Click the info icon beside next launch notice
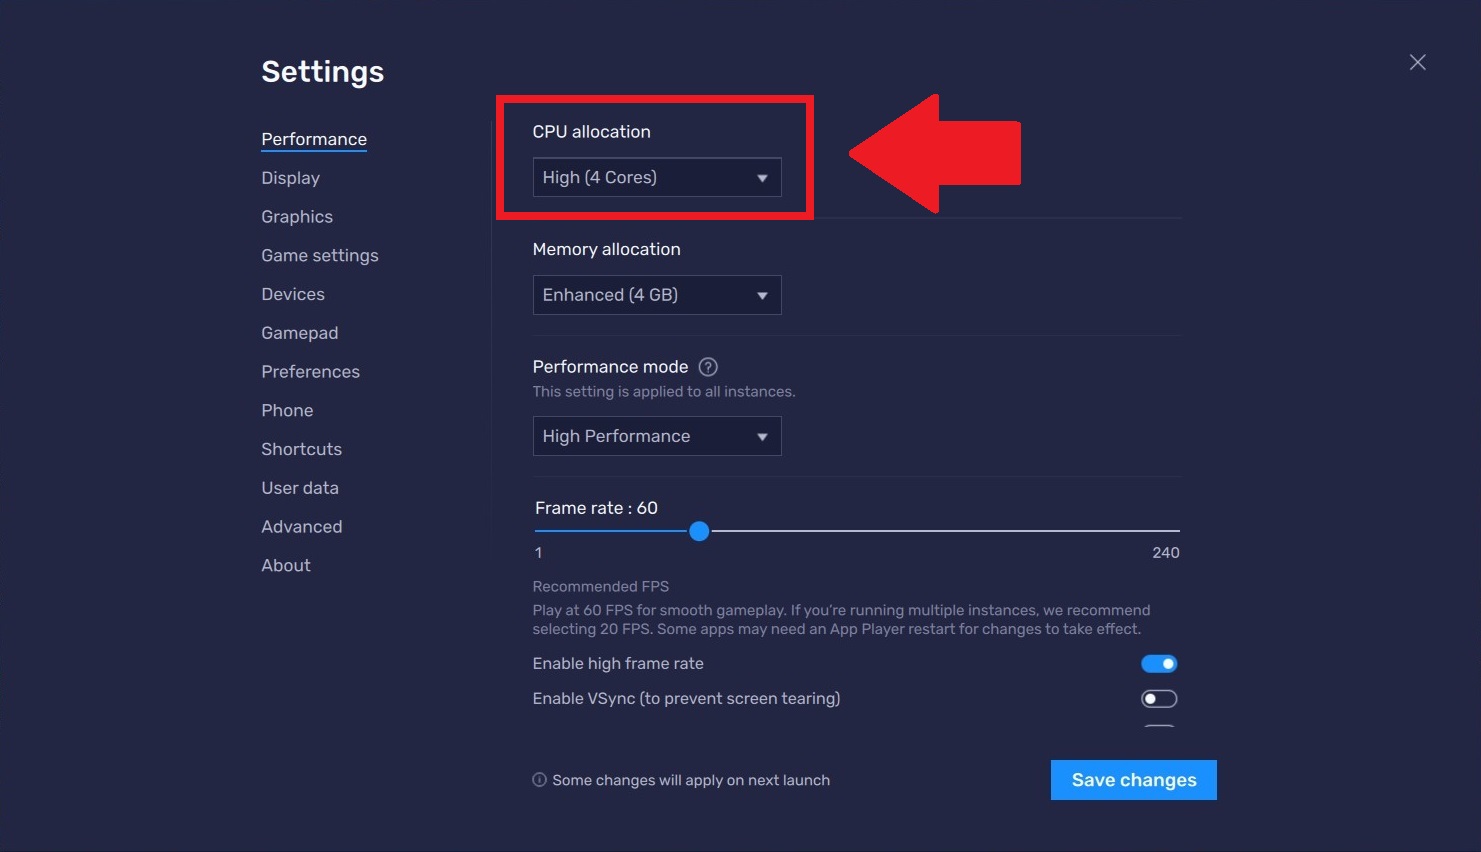Image resolution: width=1481 pixels, height=852 pixels. 539,779
